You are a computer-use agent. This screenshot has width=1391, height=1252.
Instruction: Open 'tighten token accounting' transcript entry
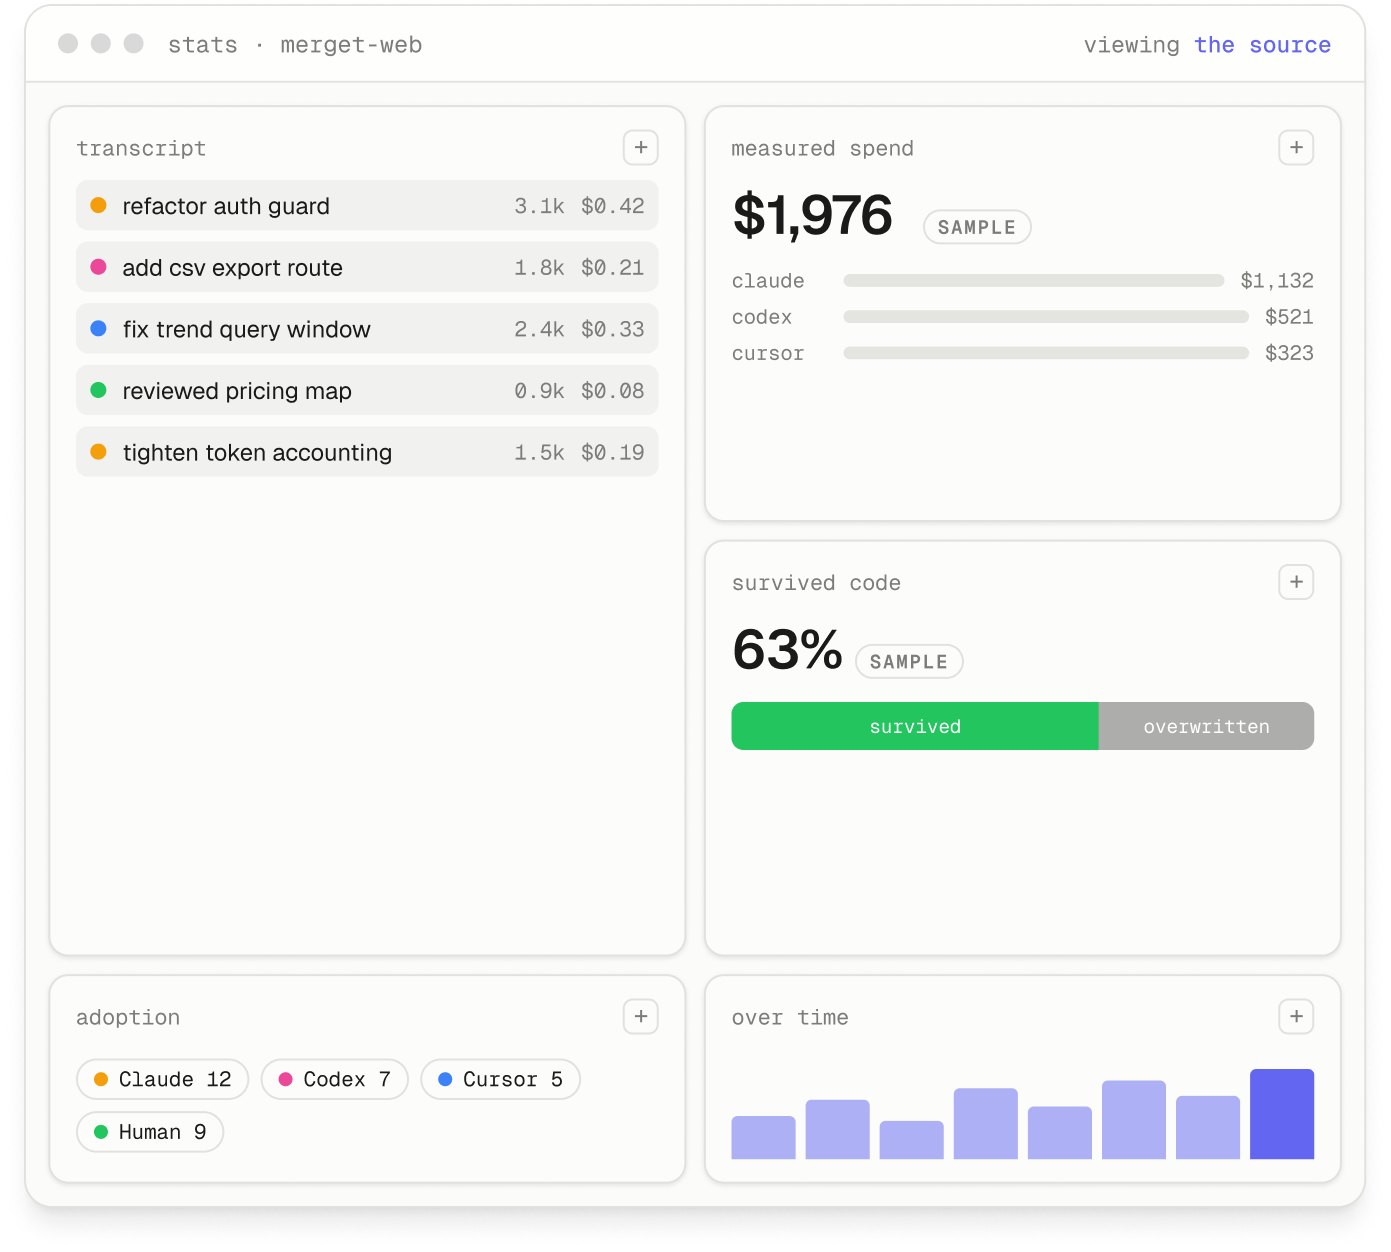pyautogui.click(x=367, y=452)
